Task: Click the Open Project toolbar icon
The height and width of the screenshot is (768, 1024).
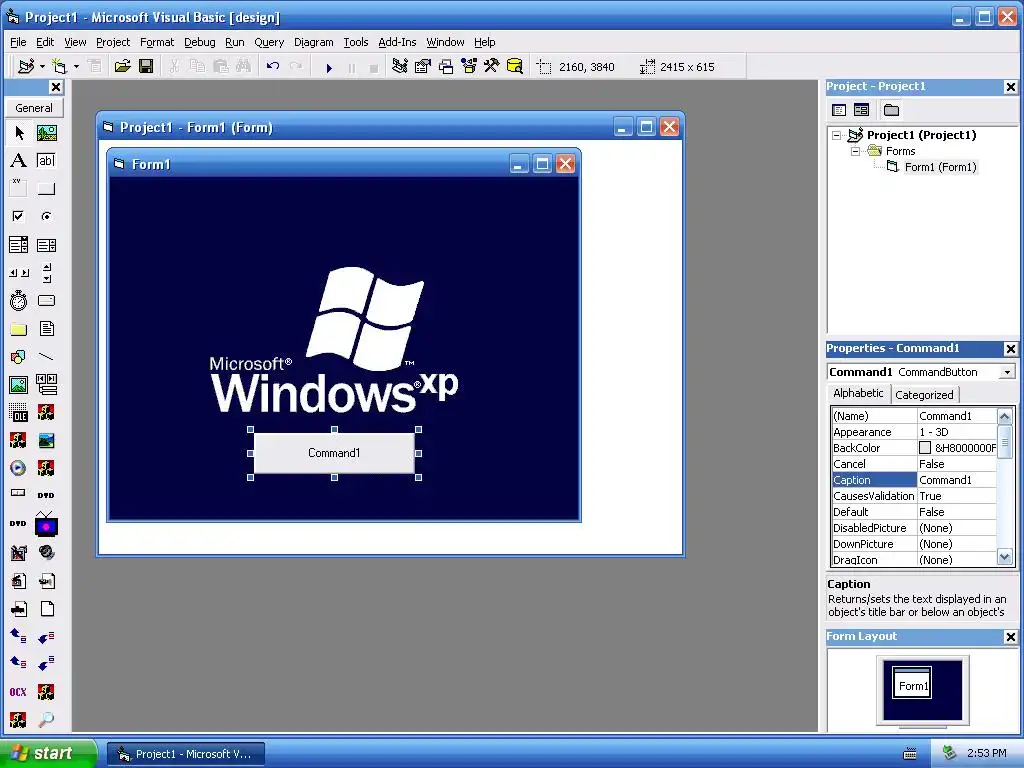Action: 122,66
